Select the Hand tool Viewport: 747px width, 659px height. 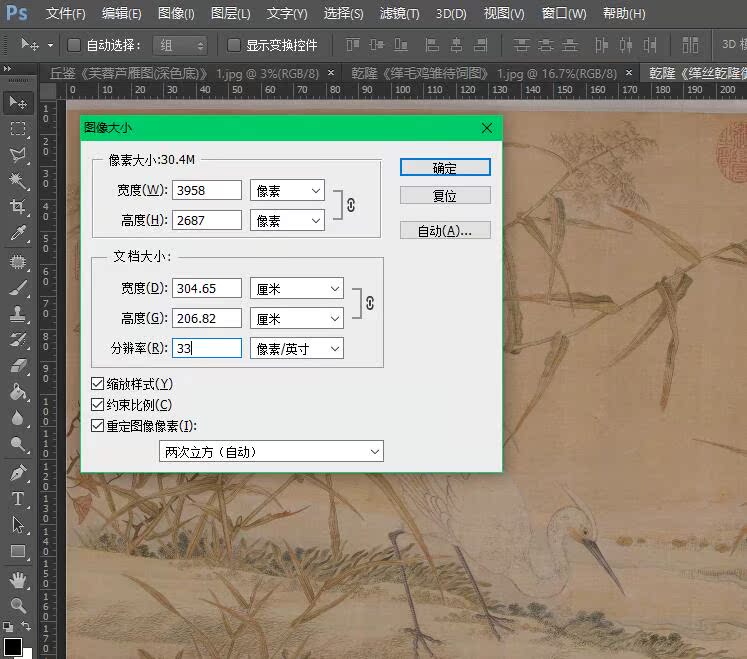18,580
